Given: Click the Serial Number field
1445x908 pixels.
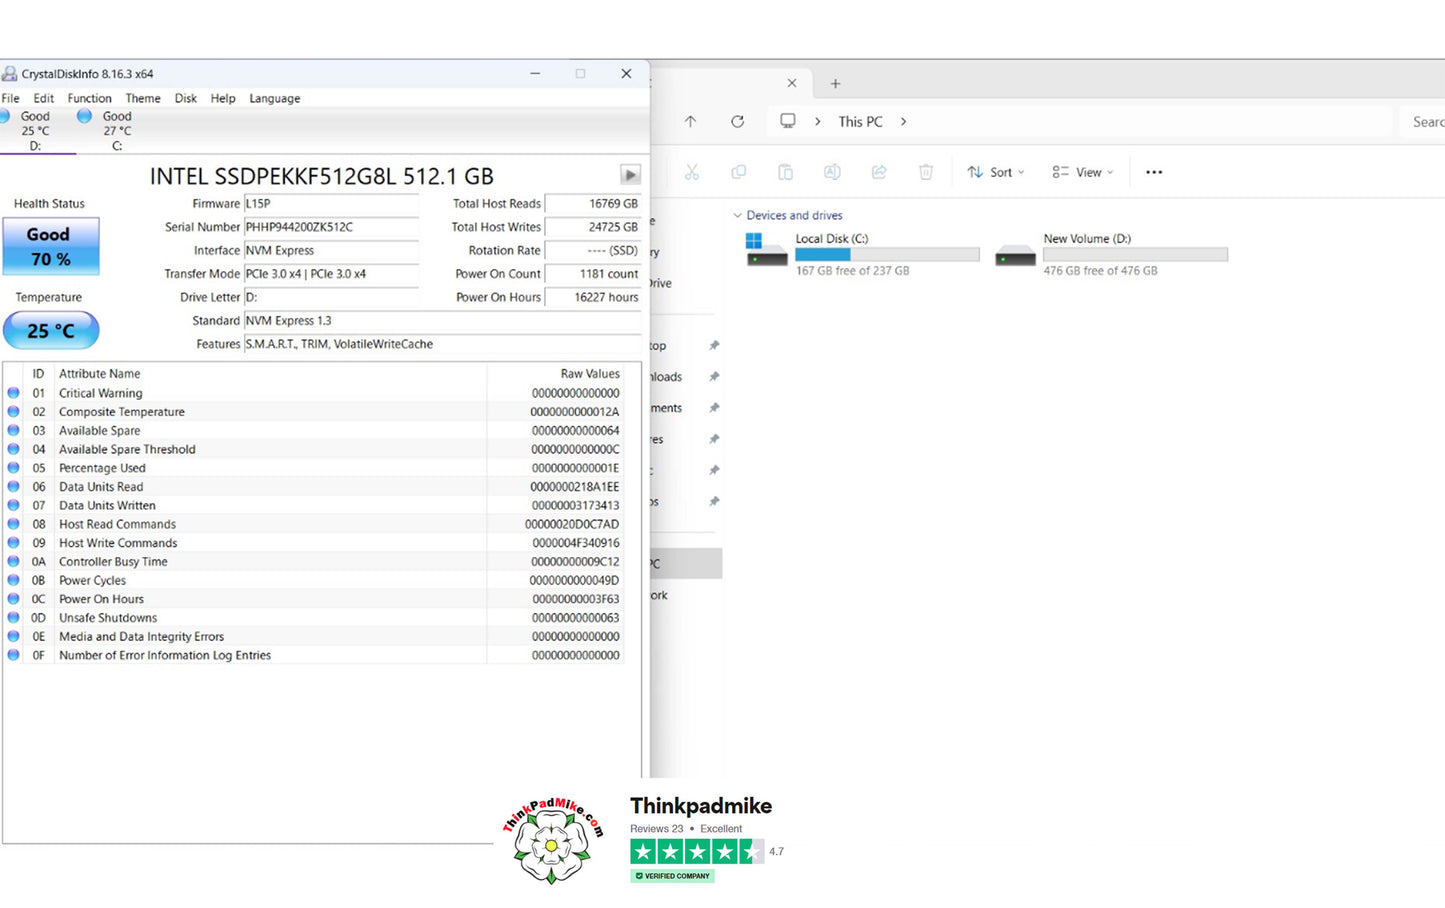Looking at the screenshot, I should (331, 227).
